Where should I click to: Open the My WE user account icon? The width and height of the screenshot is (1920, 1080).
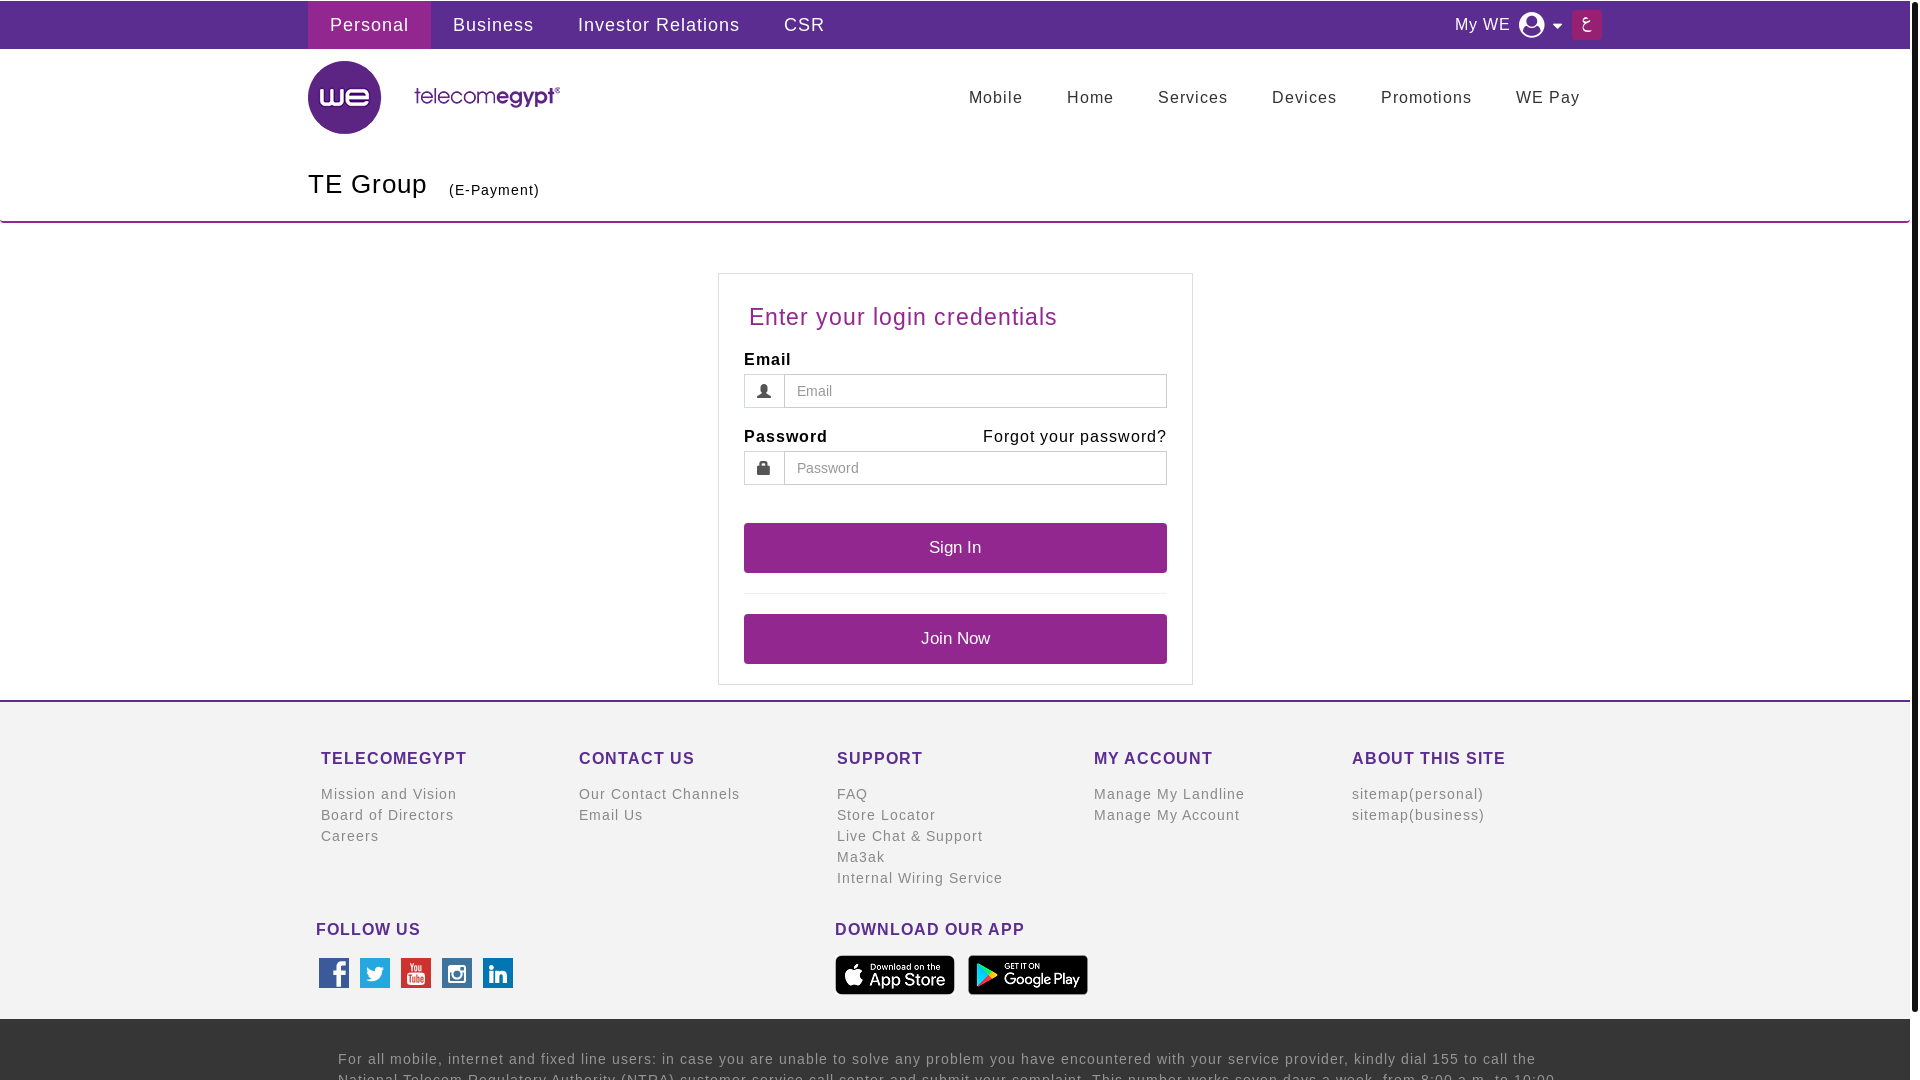pyautogui.click(x=1531, y=25)
